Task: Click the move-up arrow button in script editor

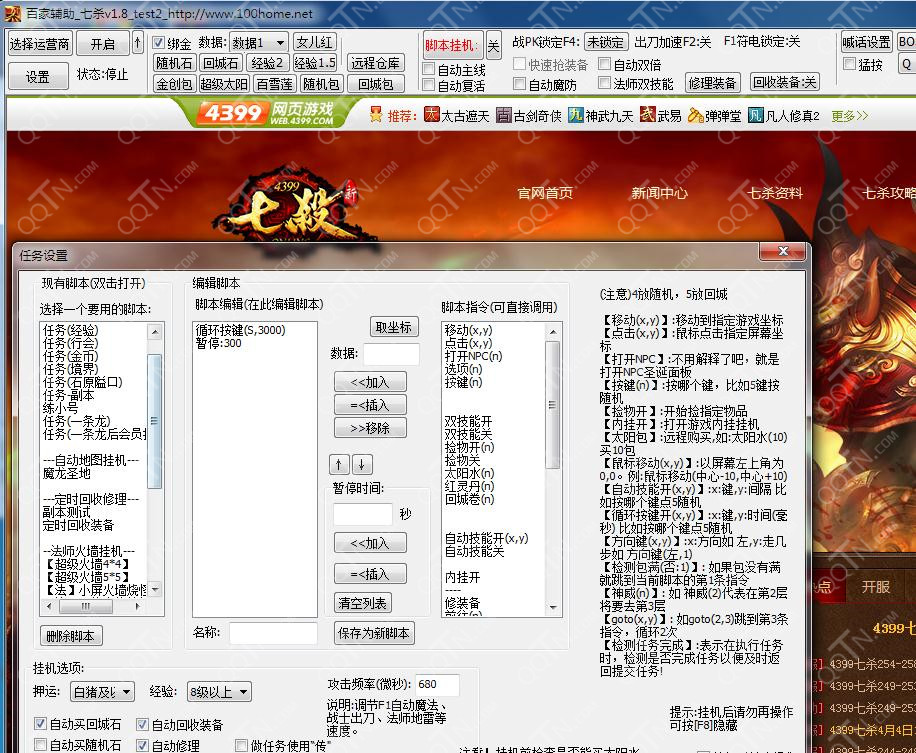Action: [341, 464]
